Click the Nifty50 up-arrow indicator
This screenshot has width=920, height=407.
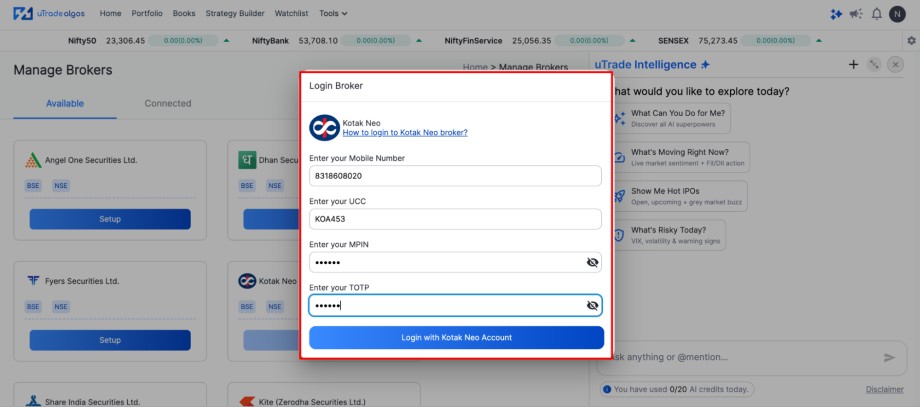click(226, 40)
